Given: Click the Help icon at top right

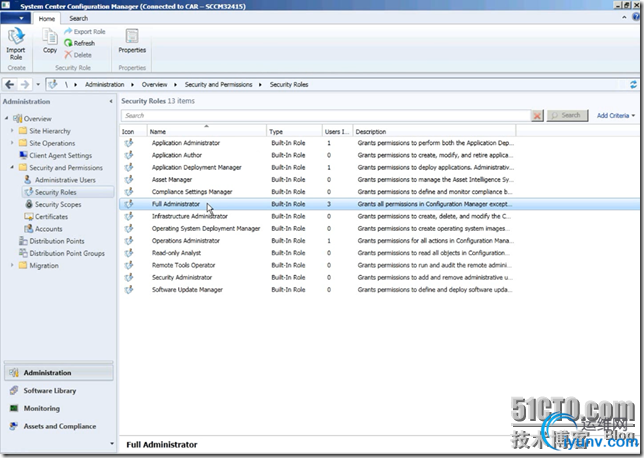Looking at the screenshot, I should 636,17.
